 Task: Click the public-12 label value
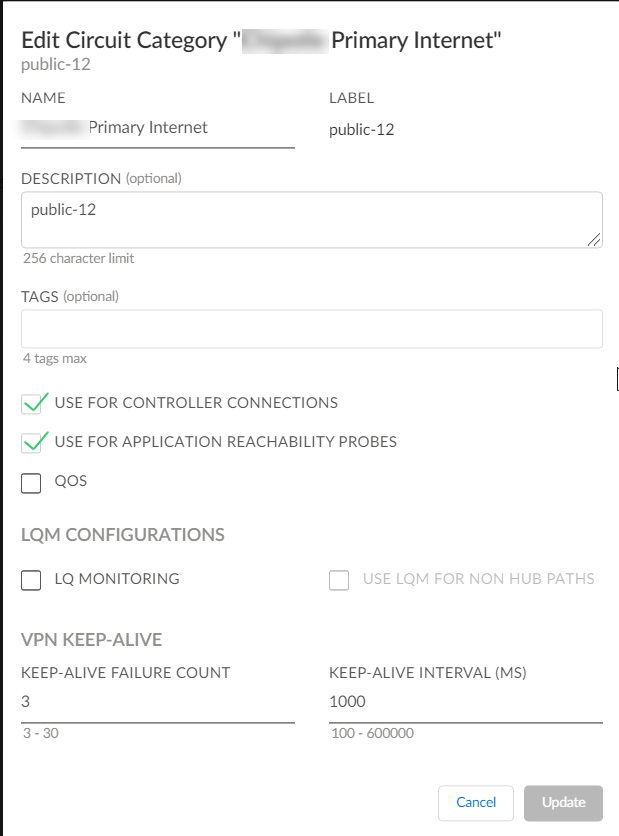(361, 129)
